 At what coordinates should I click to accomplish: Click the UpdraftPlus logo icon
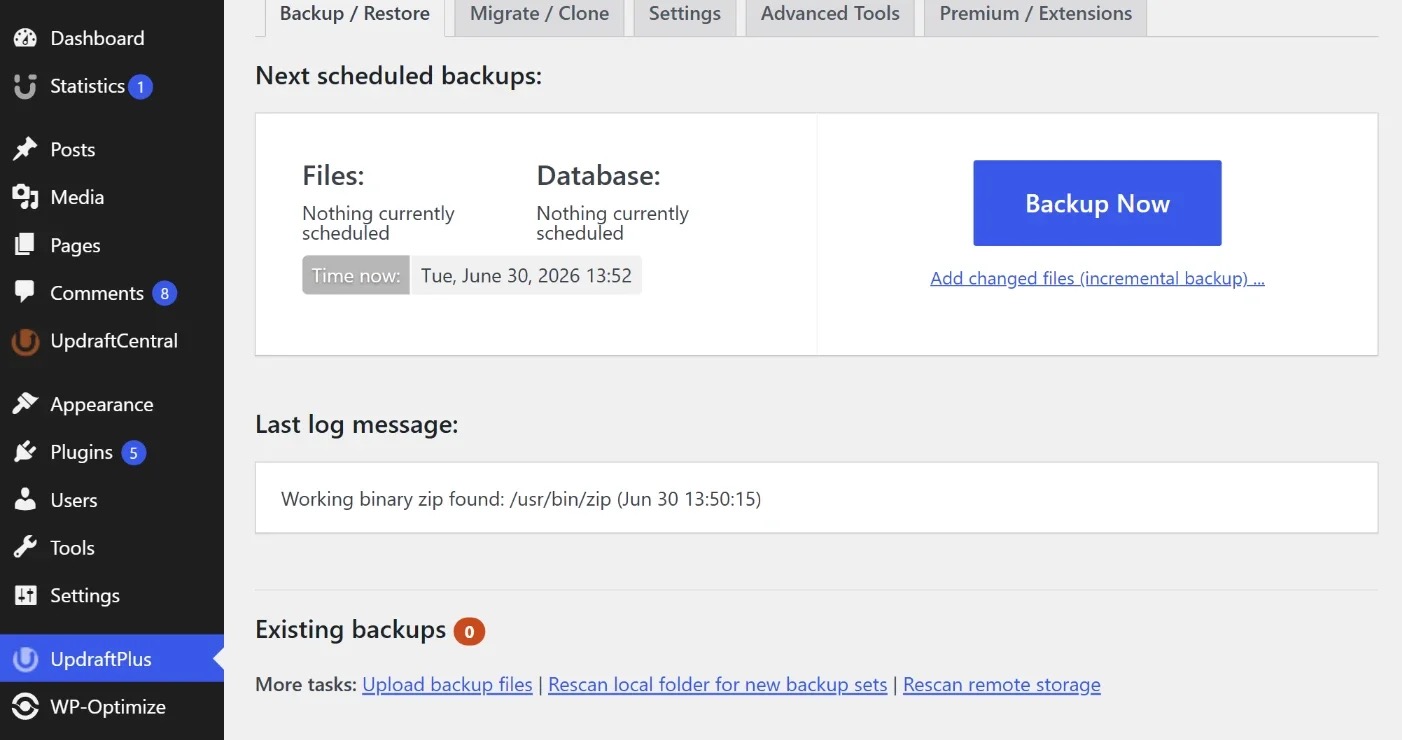(25, 660)
